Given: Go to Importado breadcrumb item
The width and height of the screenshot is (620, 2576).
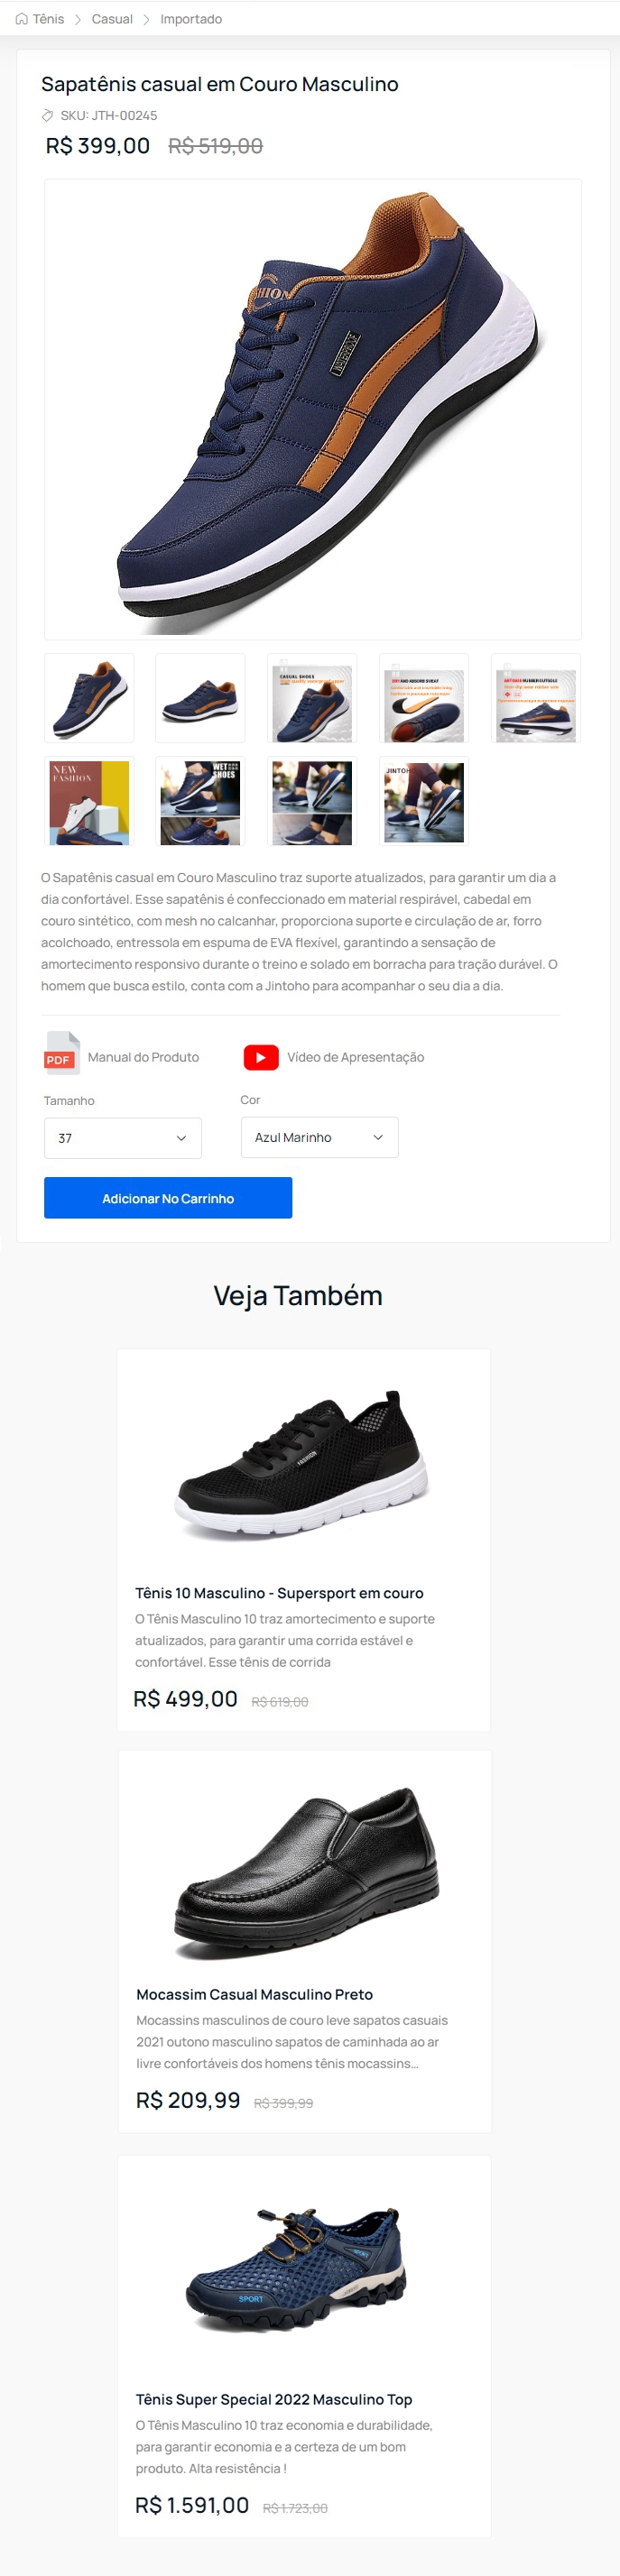Looking at the screenshot, I should click(191, 19).
